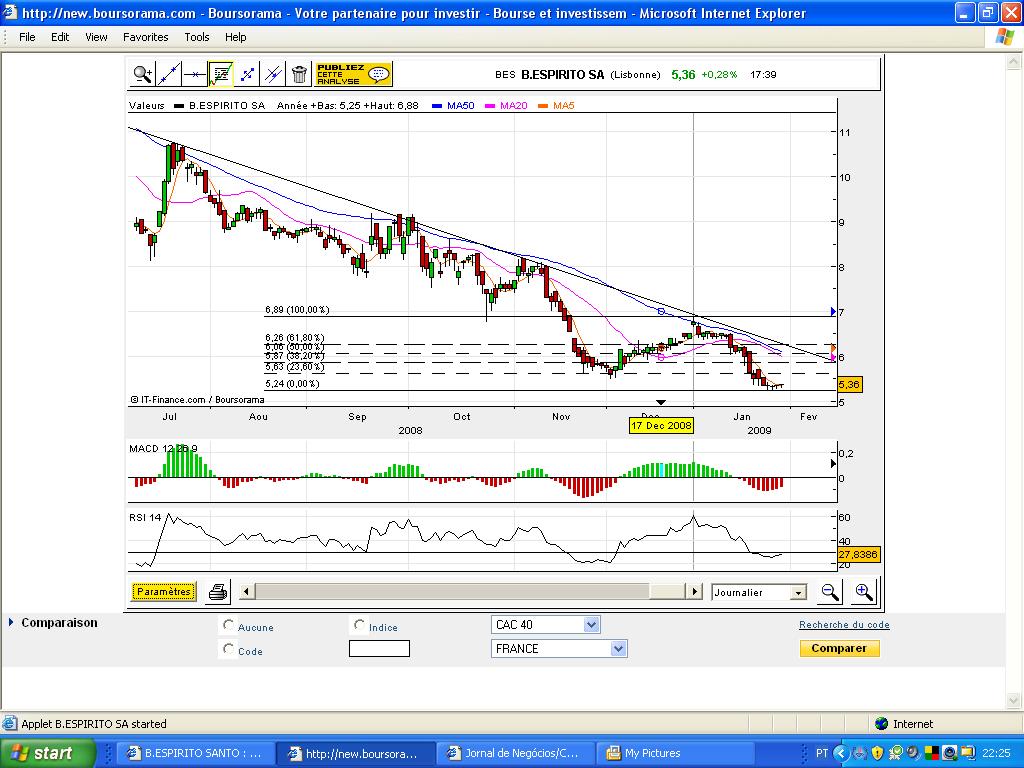The width and height of the screenshot is (1024, 768).
Task: Click the MA50 legend label
Action: point(460,106)
